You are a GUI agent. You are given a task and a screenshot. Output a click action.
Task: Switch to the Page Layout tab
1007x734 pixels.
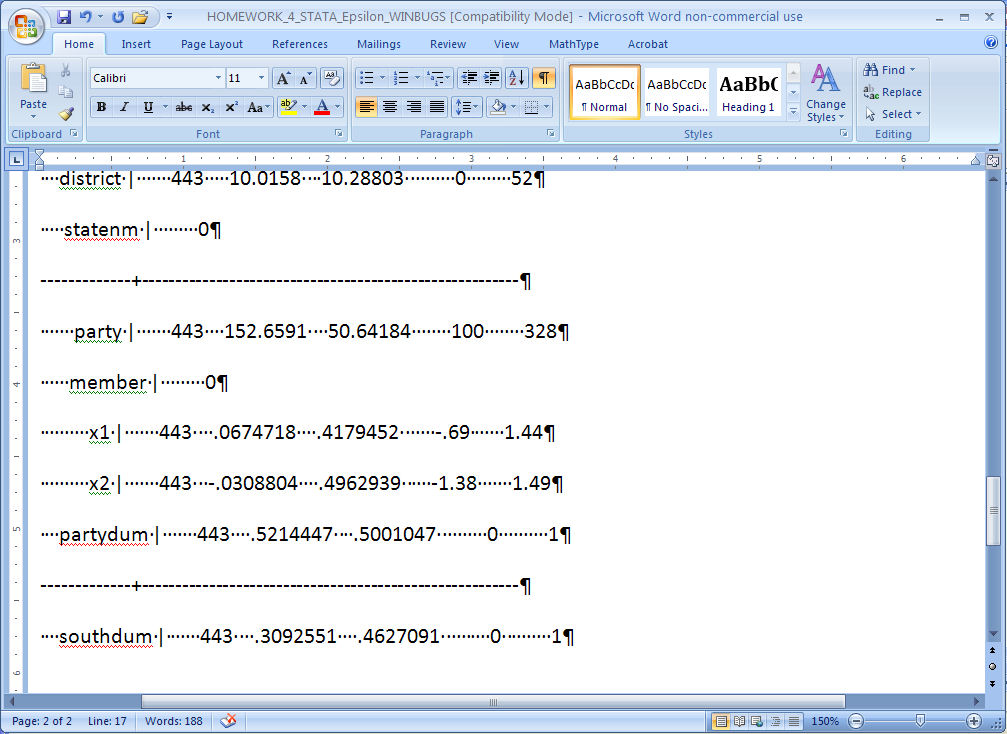211,44
